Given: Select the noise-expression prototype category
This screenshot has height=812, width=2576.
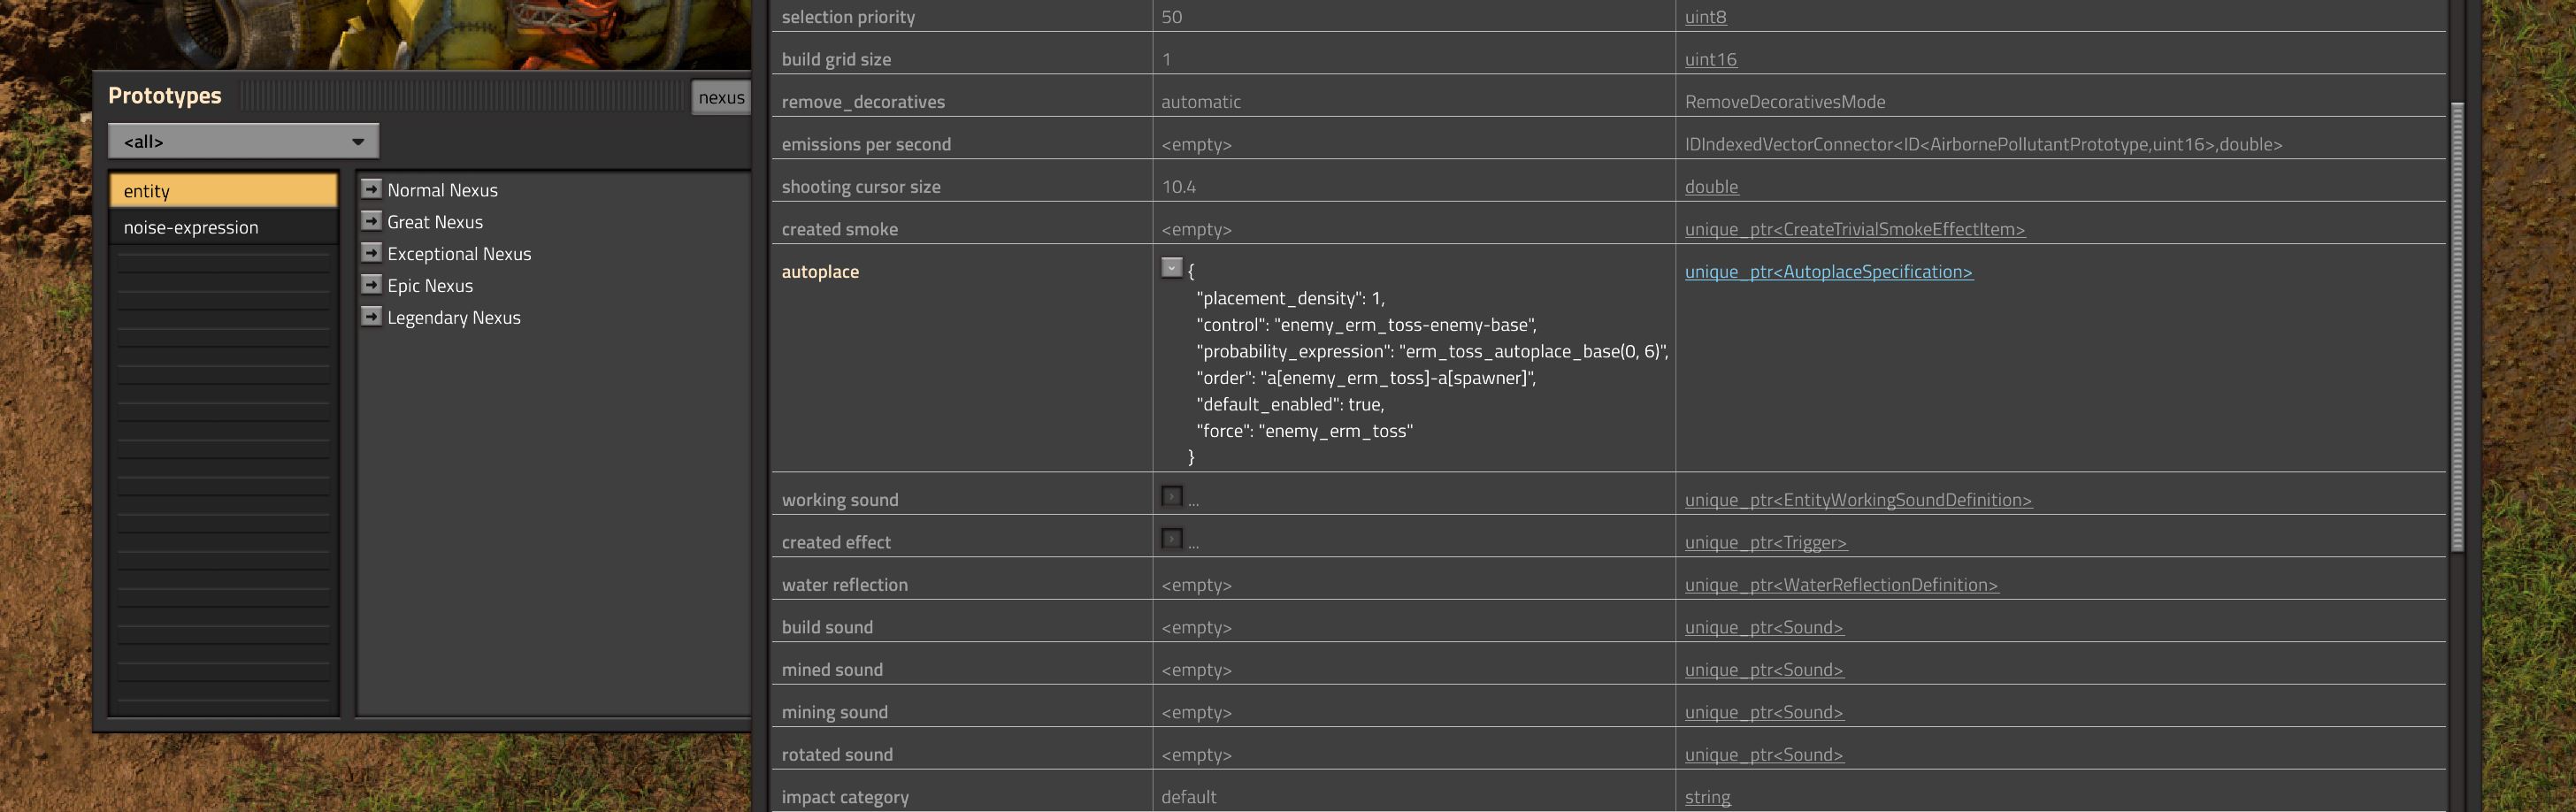Looking at the screenshot, I should tap(223, 227).
